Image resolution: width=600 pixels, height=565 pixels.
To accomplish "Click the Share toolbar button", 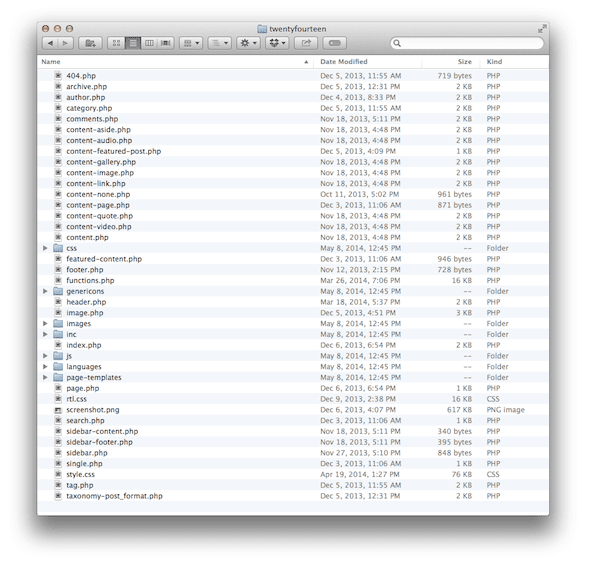I will click(x=307, y=44).
